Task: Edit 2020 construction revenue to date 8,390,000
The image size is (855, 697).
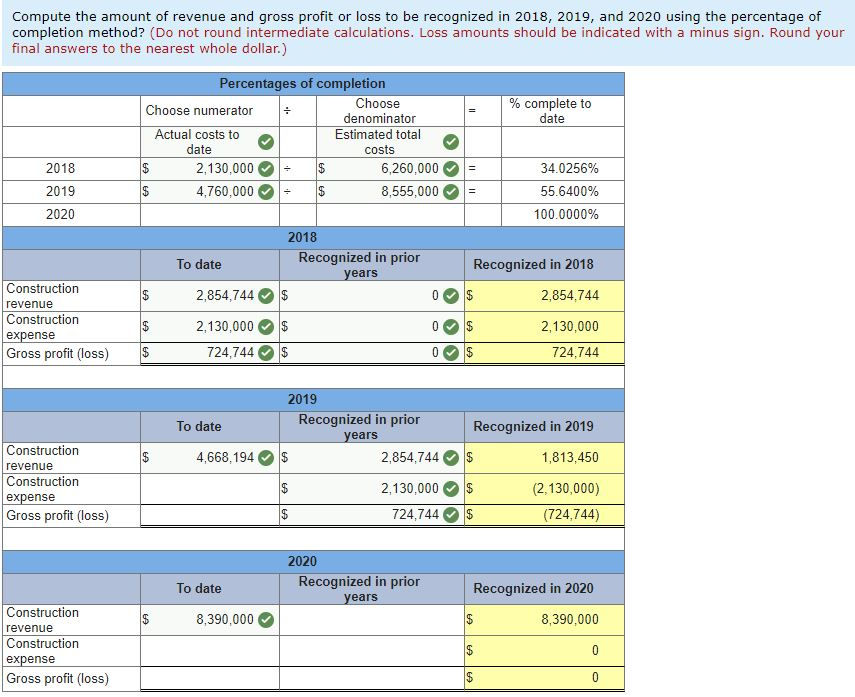Action: click(x=210, y=620)
